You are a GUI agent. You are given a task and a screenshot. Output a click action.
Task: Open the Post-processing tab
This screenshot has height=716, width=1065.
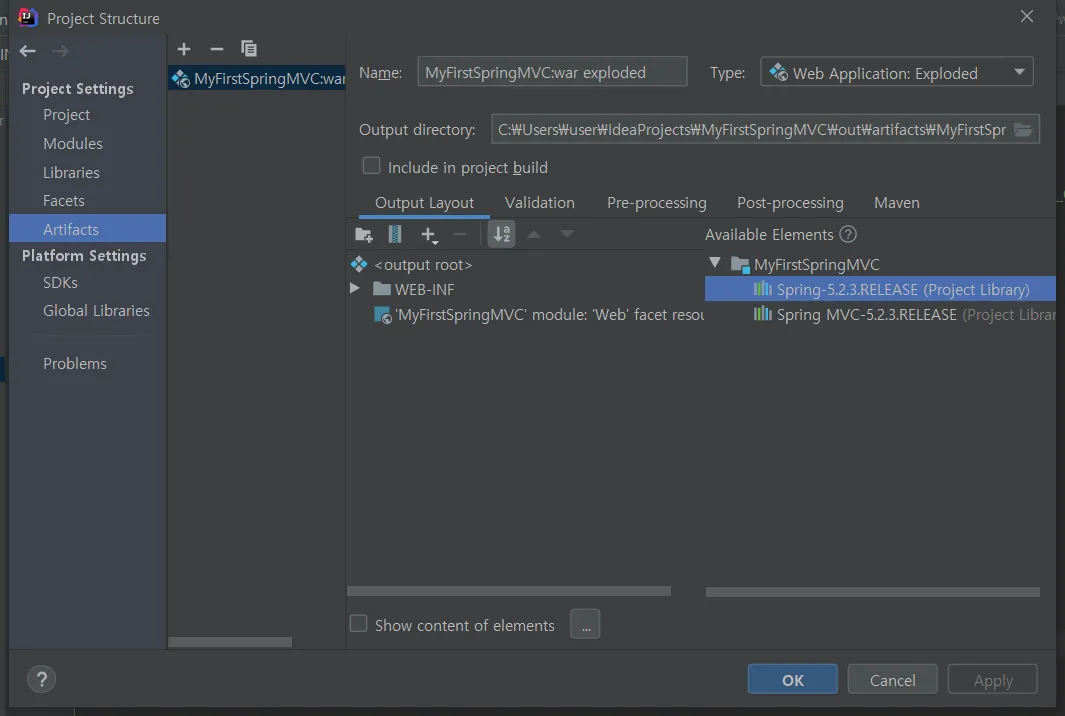(790, 203)
